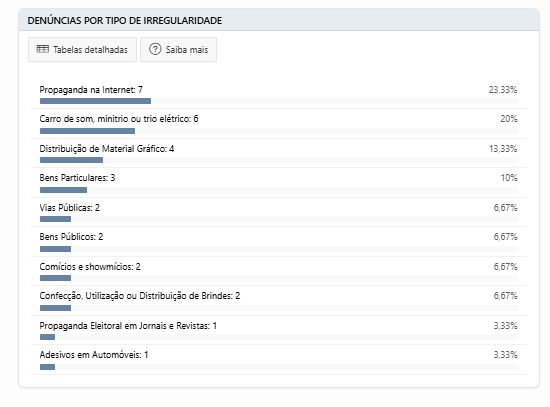Click Propaganda Eleitoral em Jornais e Revistas
Image resolution: width=550 pixels, height=407 pixels.
128,326
